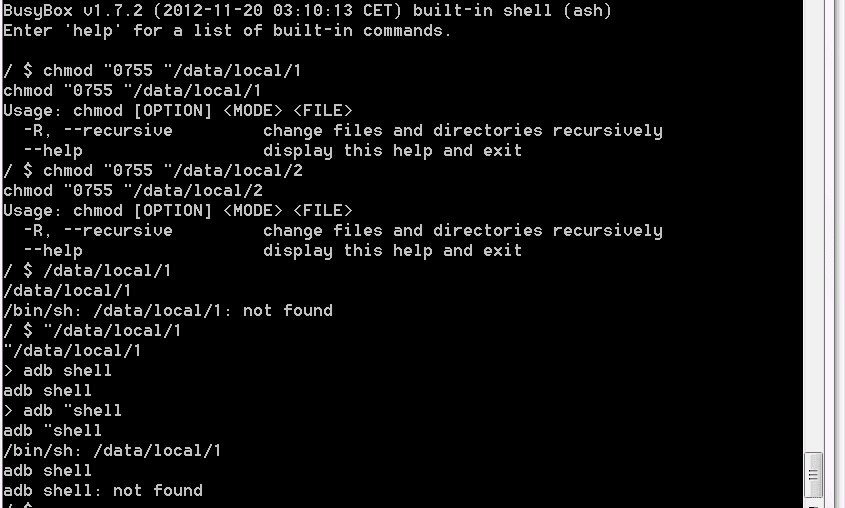
Task: Click the first "--help" option text
Action: coord(53,150)
